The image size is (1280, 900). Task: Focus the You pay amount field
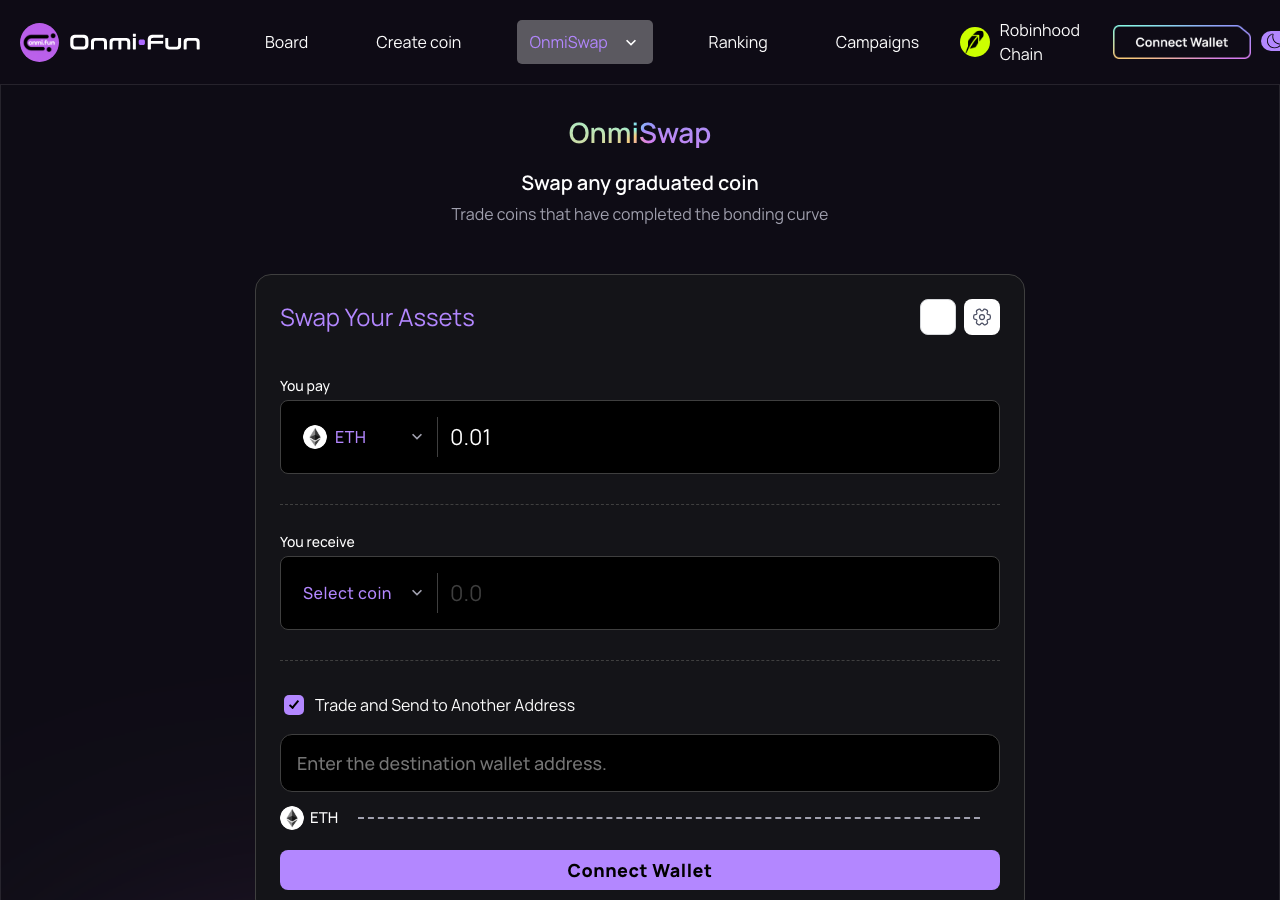[x=718, y=437]
